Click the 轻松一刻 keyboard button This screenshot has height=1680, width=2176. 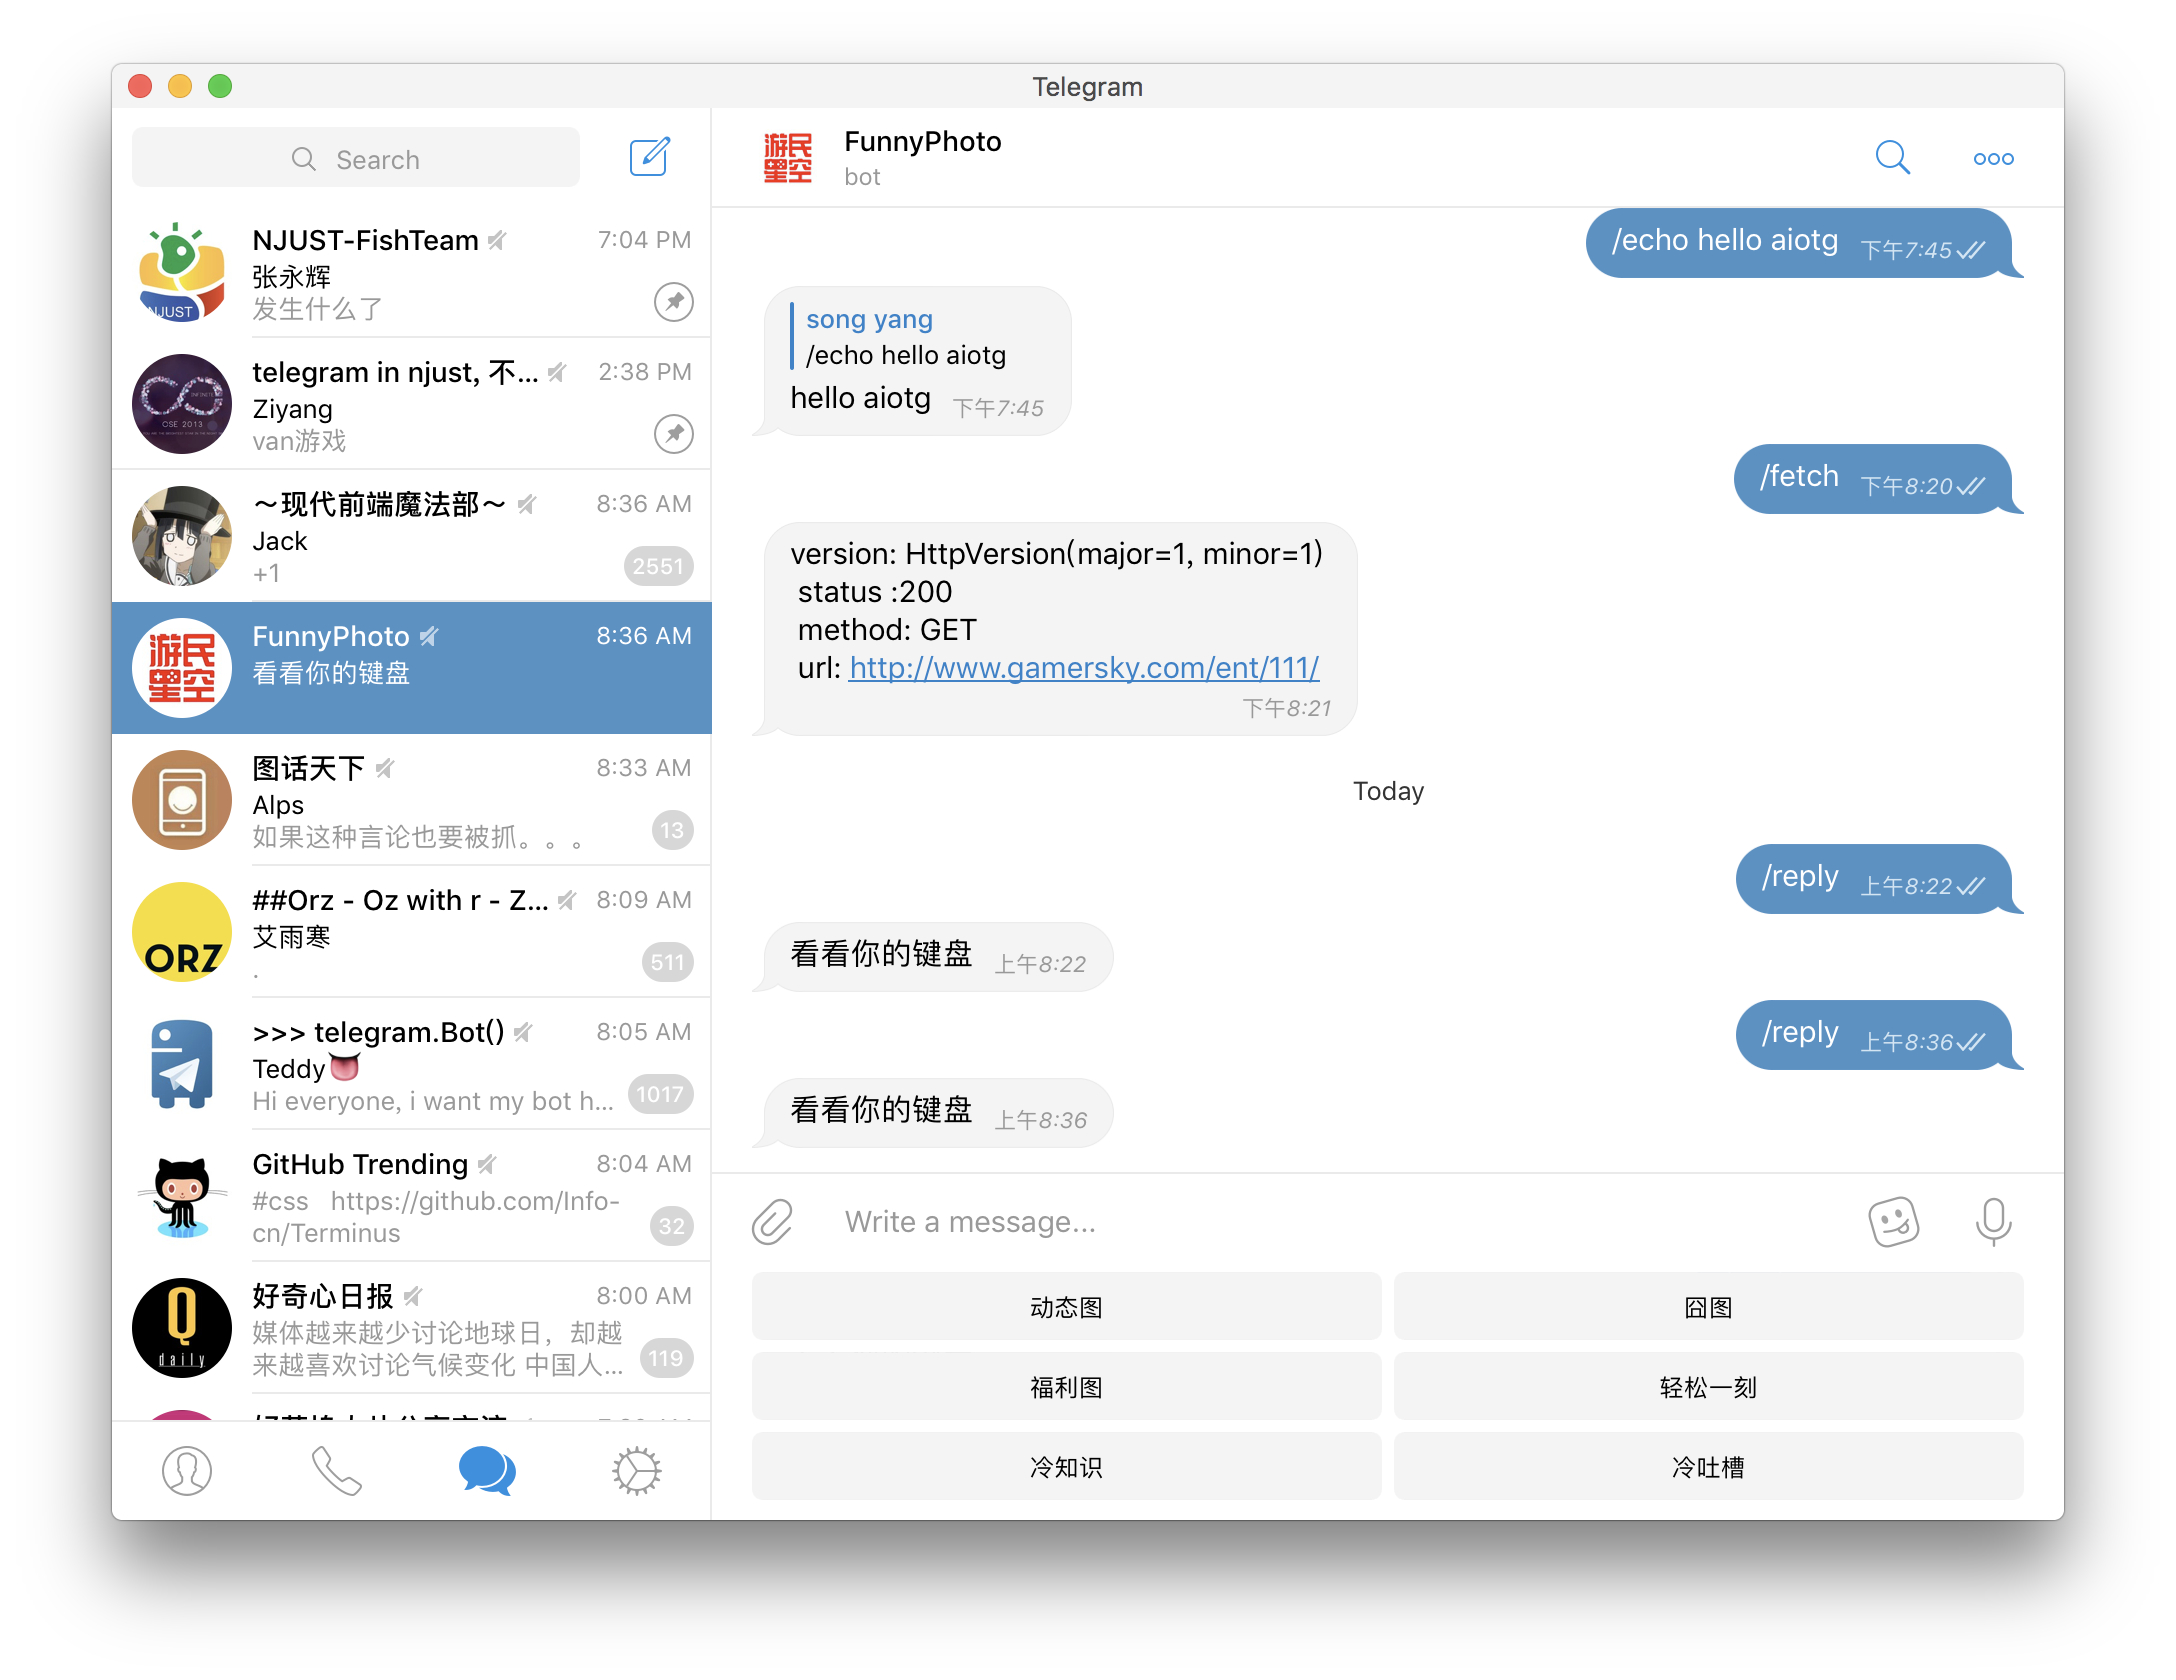[1708, 1386]
